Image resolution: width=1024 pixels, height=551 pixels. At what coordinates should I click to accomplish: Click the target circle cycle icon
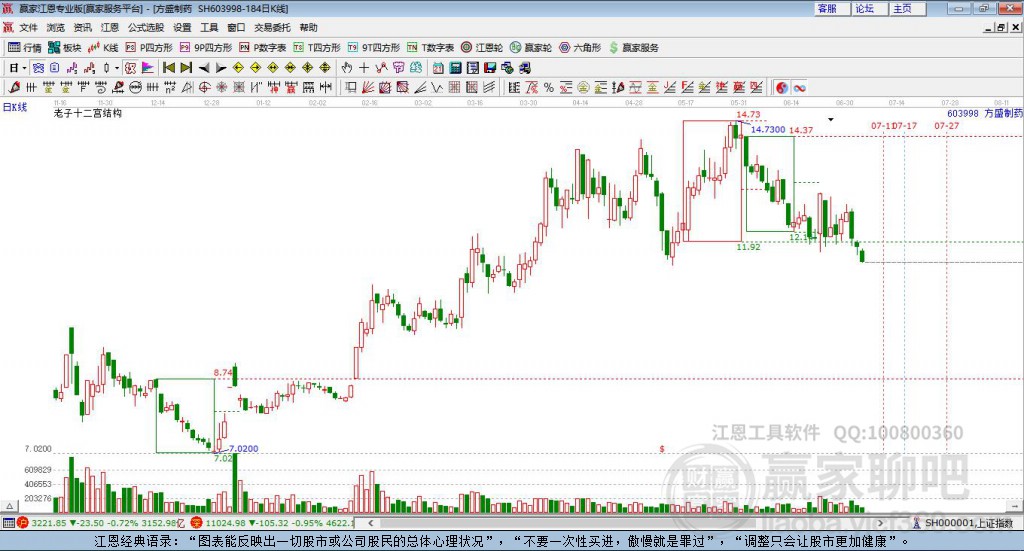[x=204, y=87]
